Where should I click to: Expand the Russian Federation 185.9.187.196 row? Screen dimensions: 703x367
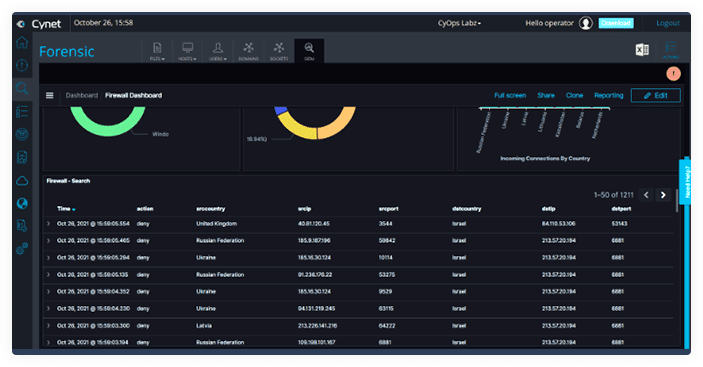pyautogui.click(x=48, y=241)
